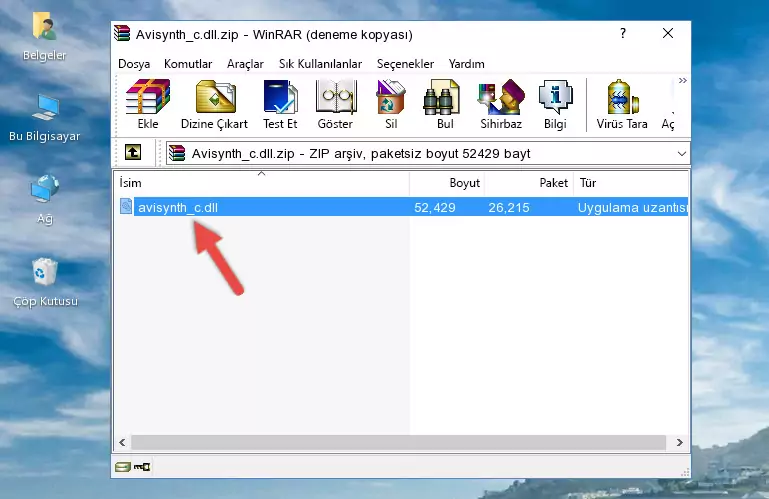Select Bu Bilgisayar desktop icon

coord(45,107)
